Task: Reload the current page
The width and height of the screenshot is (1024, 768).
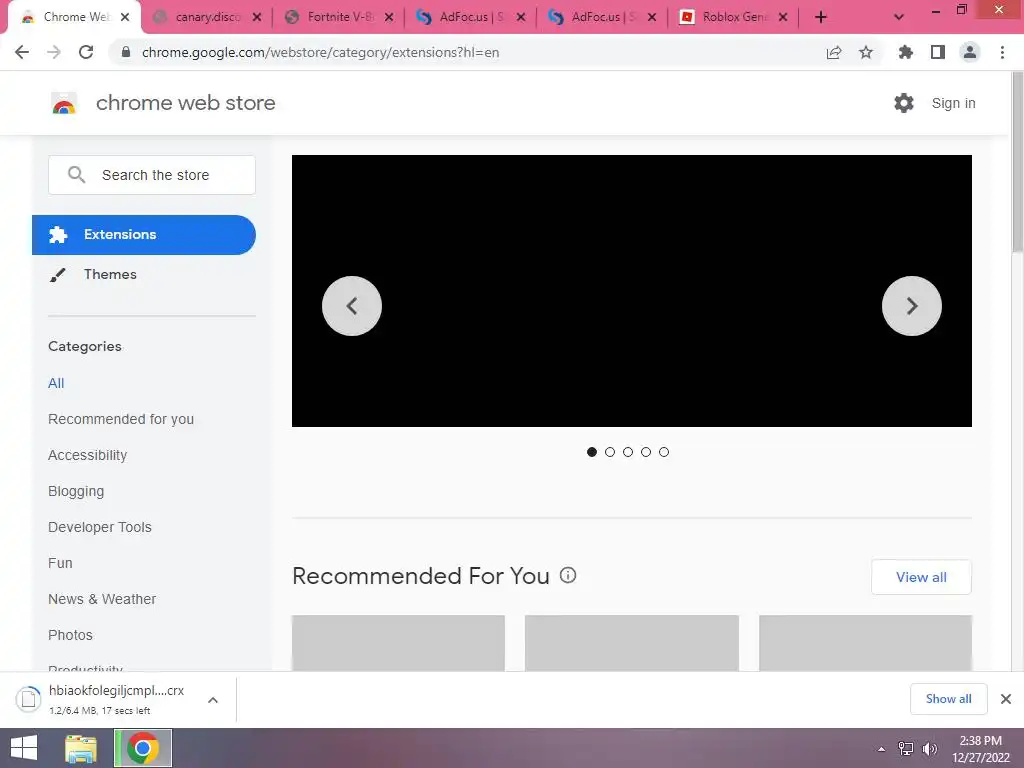Action: (x=86, y=52)
